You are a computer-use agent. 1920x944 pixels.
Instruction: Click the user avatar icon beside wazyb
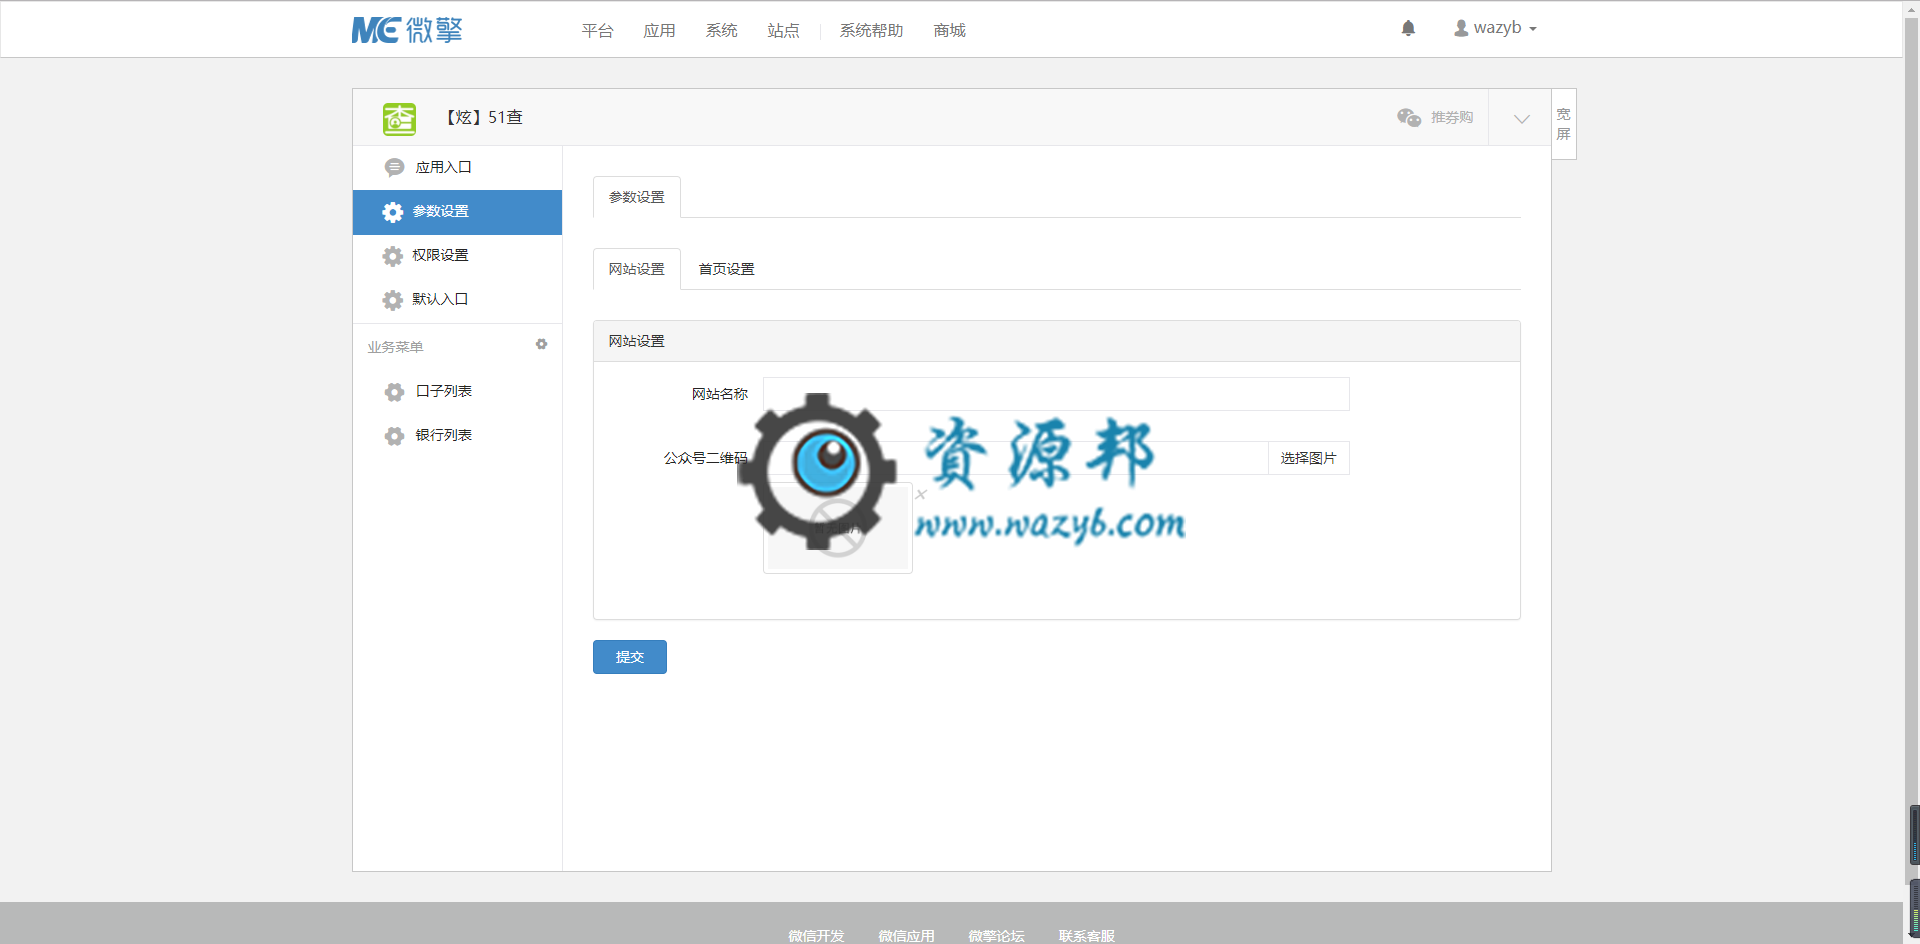tap(1461, 28)
